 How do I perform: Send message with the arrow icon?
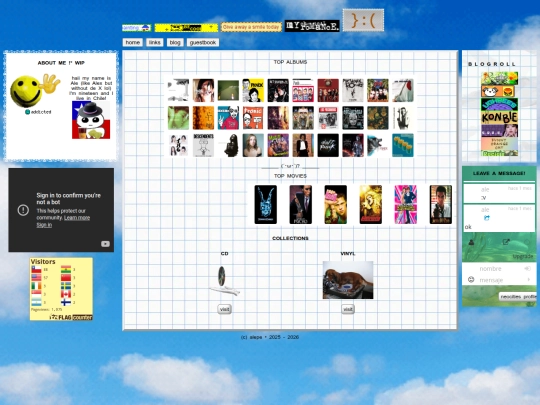pyautogui.click(x=529, y=280)
